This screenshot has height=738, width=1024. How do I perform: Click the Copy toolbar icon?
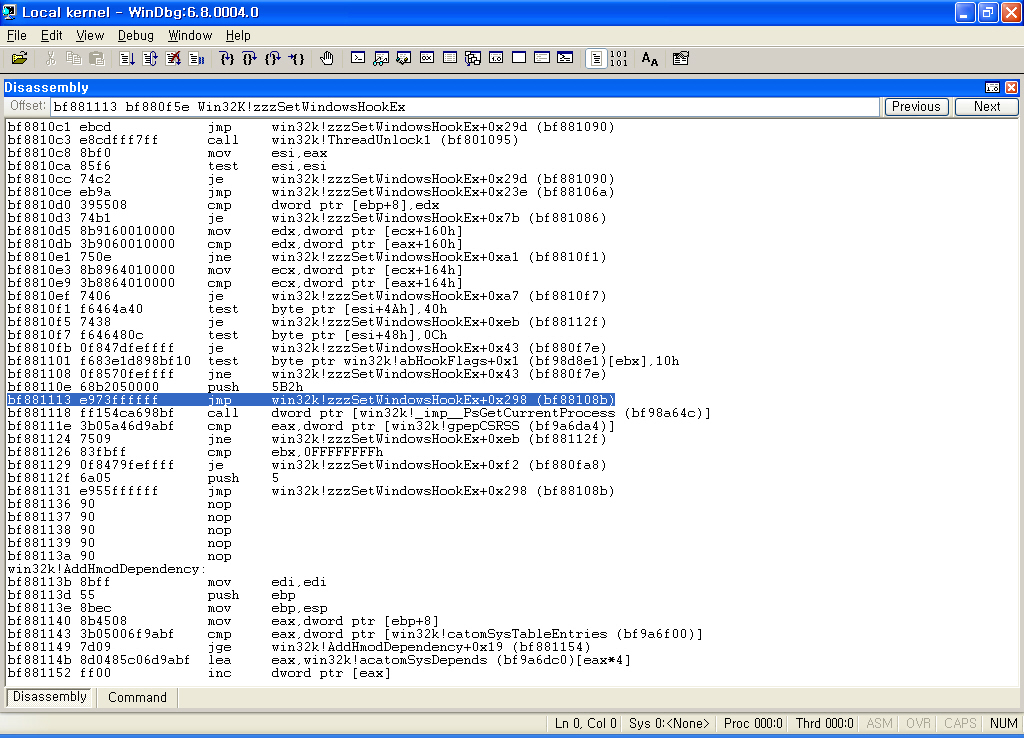click(74, 59)
